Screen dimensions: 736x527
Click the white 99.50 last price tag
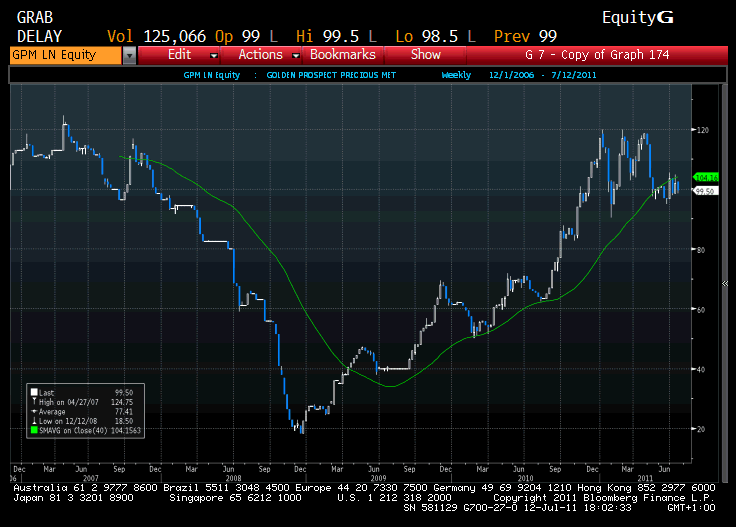(704, 191)
